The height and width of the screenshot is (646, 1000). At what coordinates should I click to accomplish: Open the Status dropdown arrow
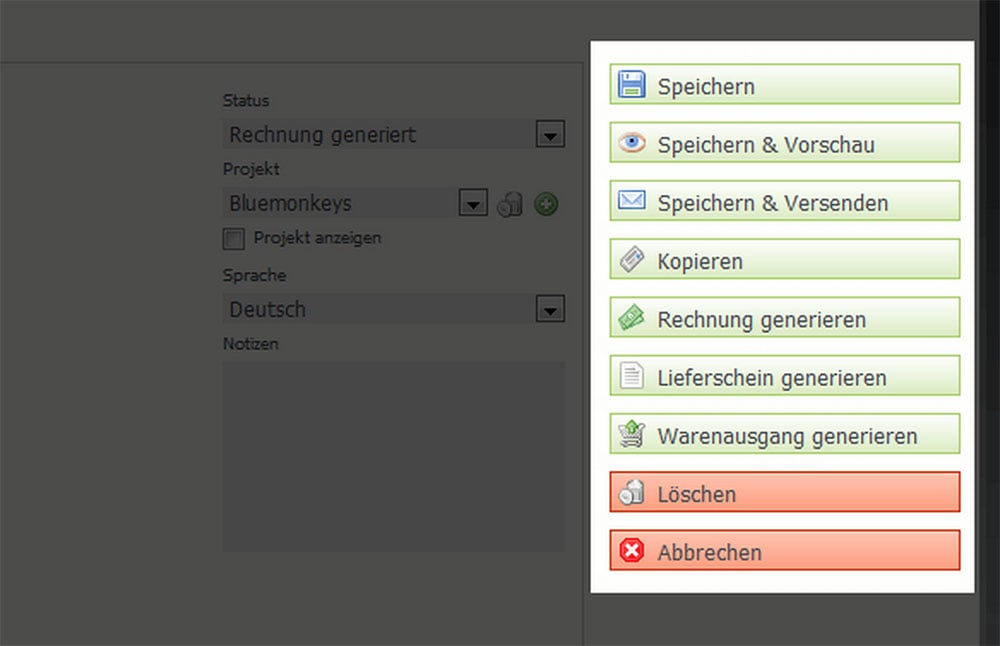(x=550, y=134)
